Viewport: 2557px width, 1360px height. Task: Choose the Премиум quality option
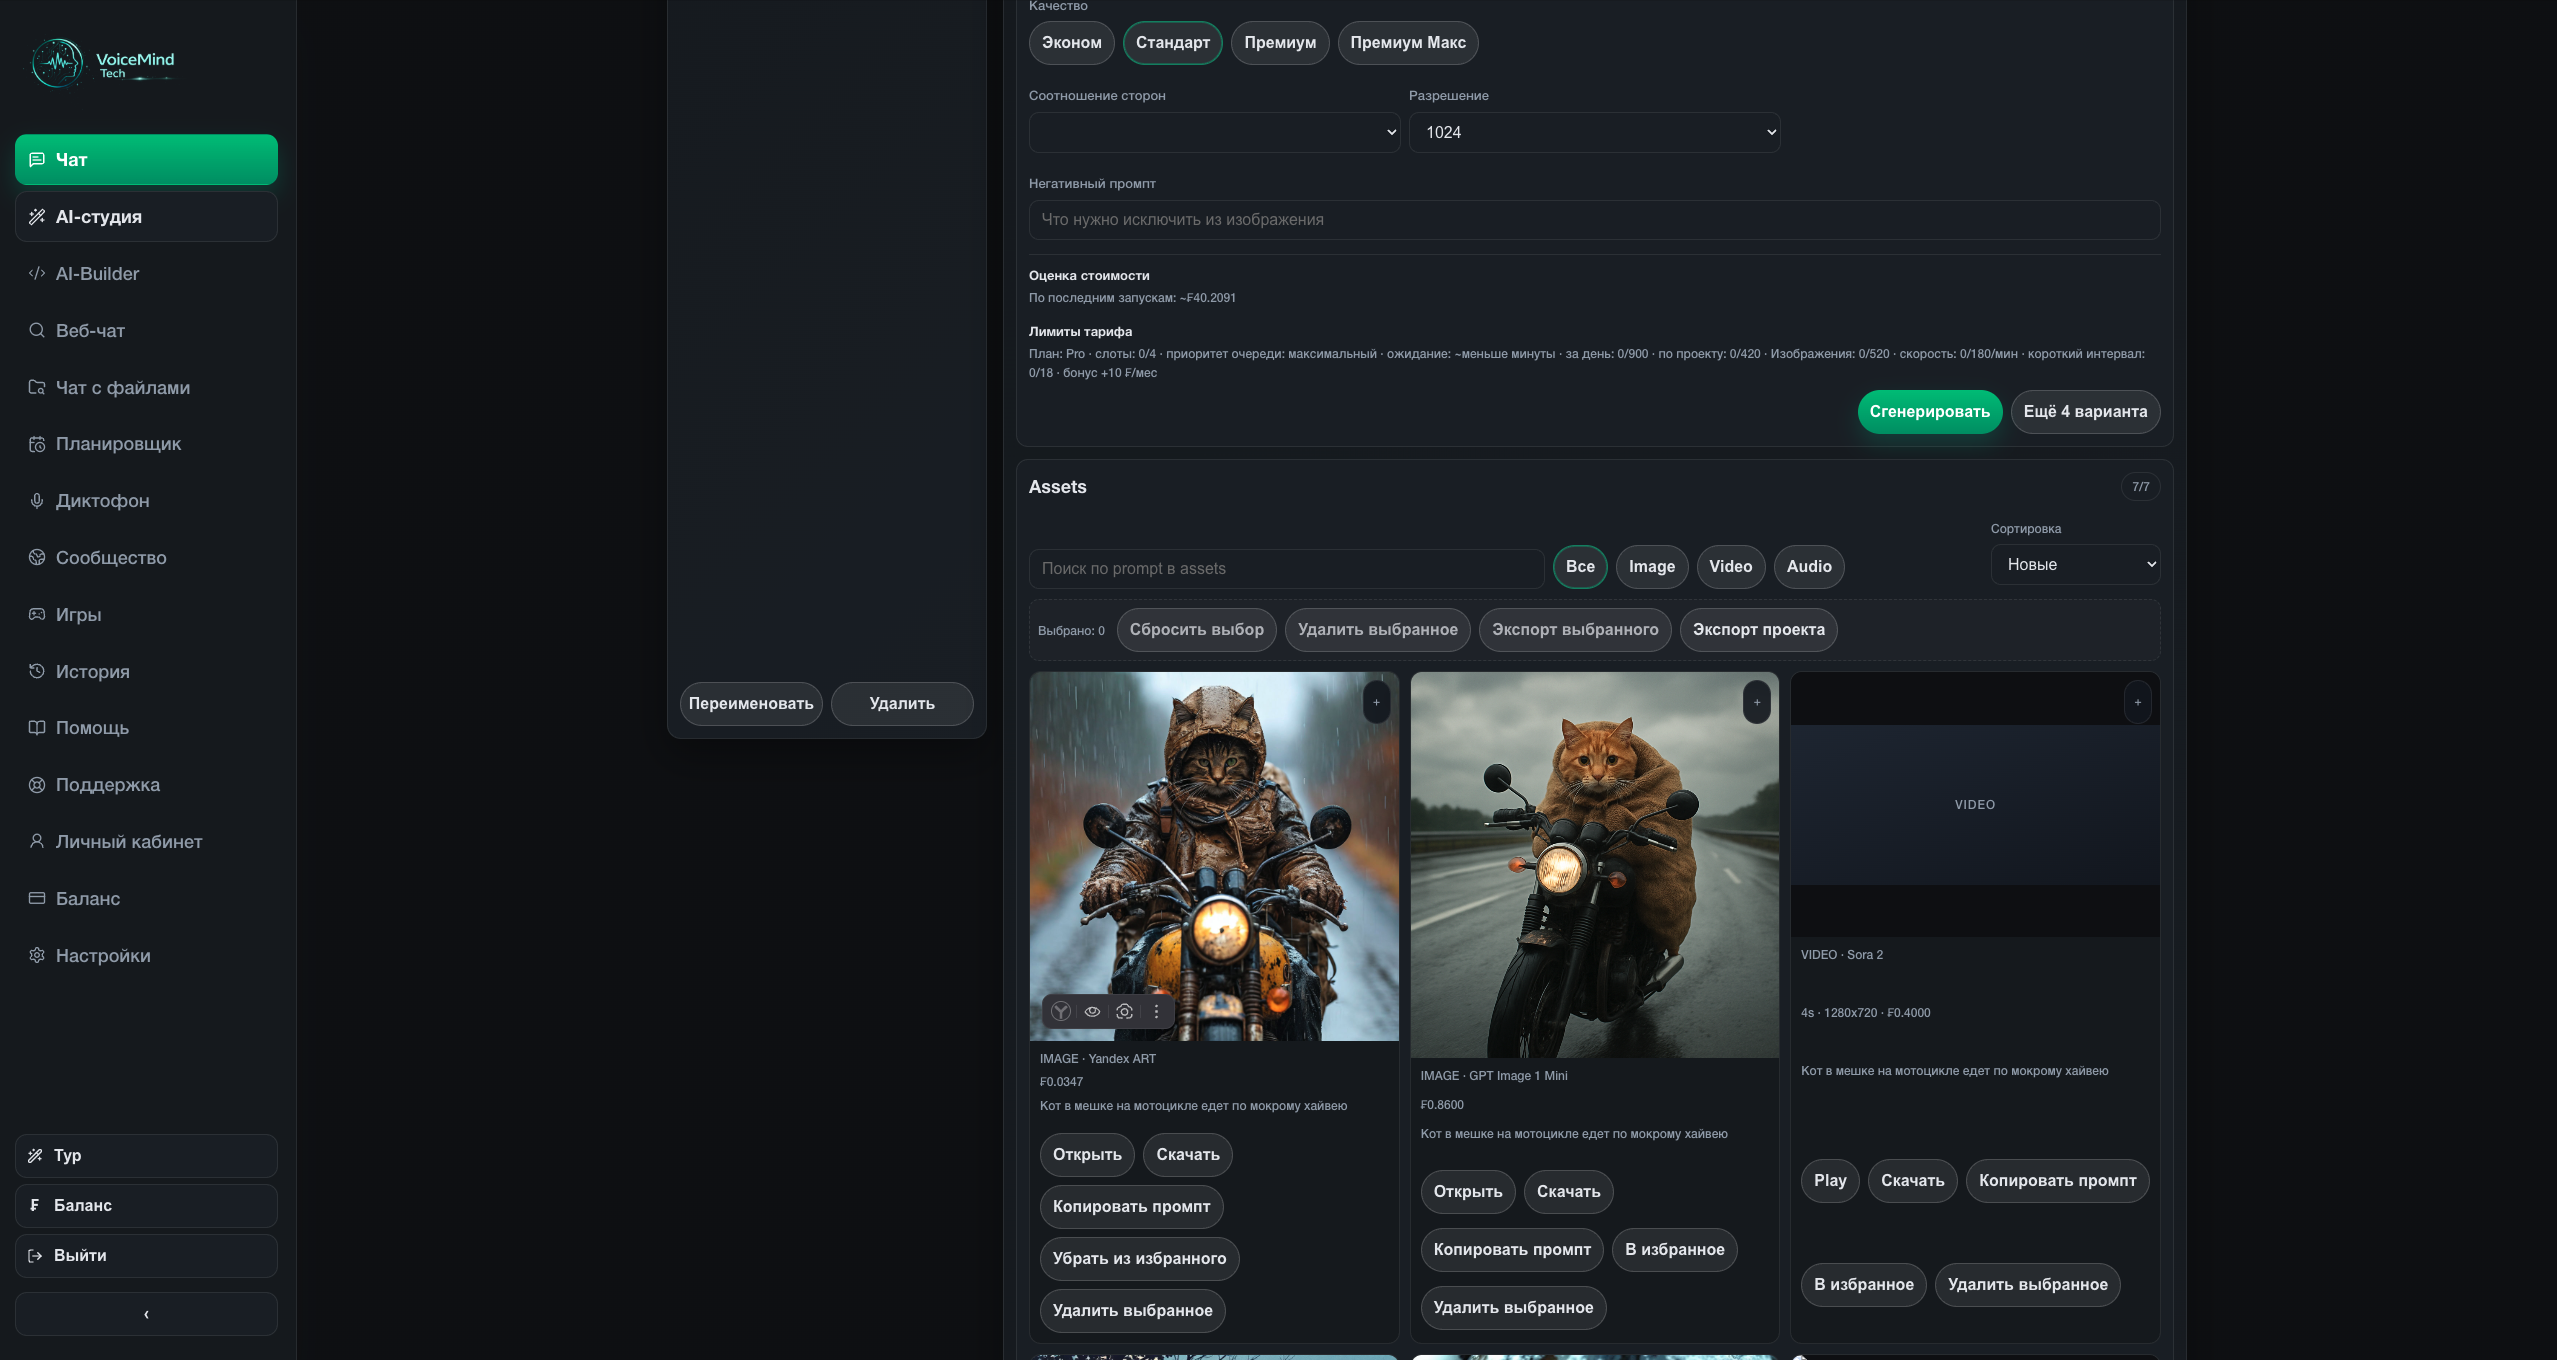(x=1280, y=43)
